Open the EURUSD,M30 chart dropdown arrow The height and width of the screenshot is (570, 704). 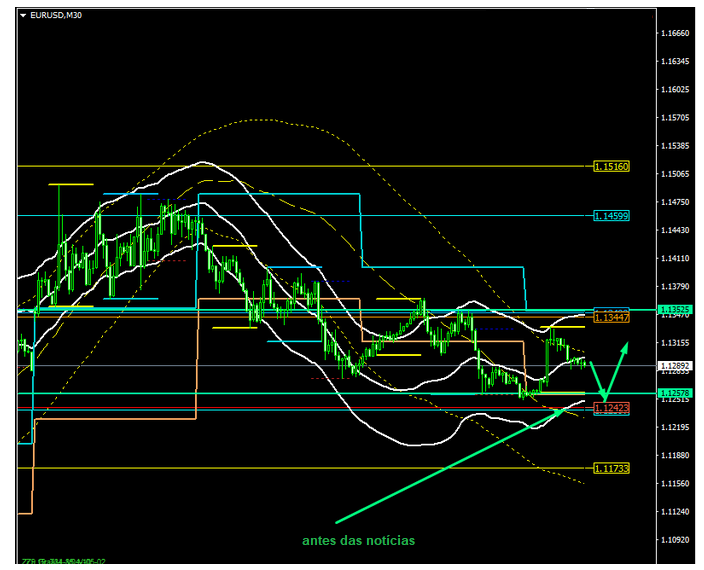[x=23, y=15]
